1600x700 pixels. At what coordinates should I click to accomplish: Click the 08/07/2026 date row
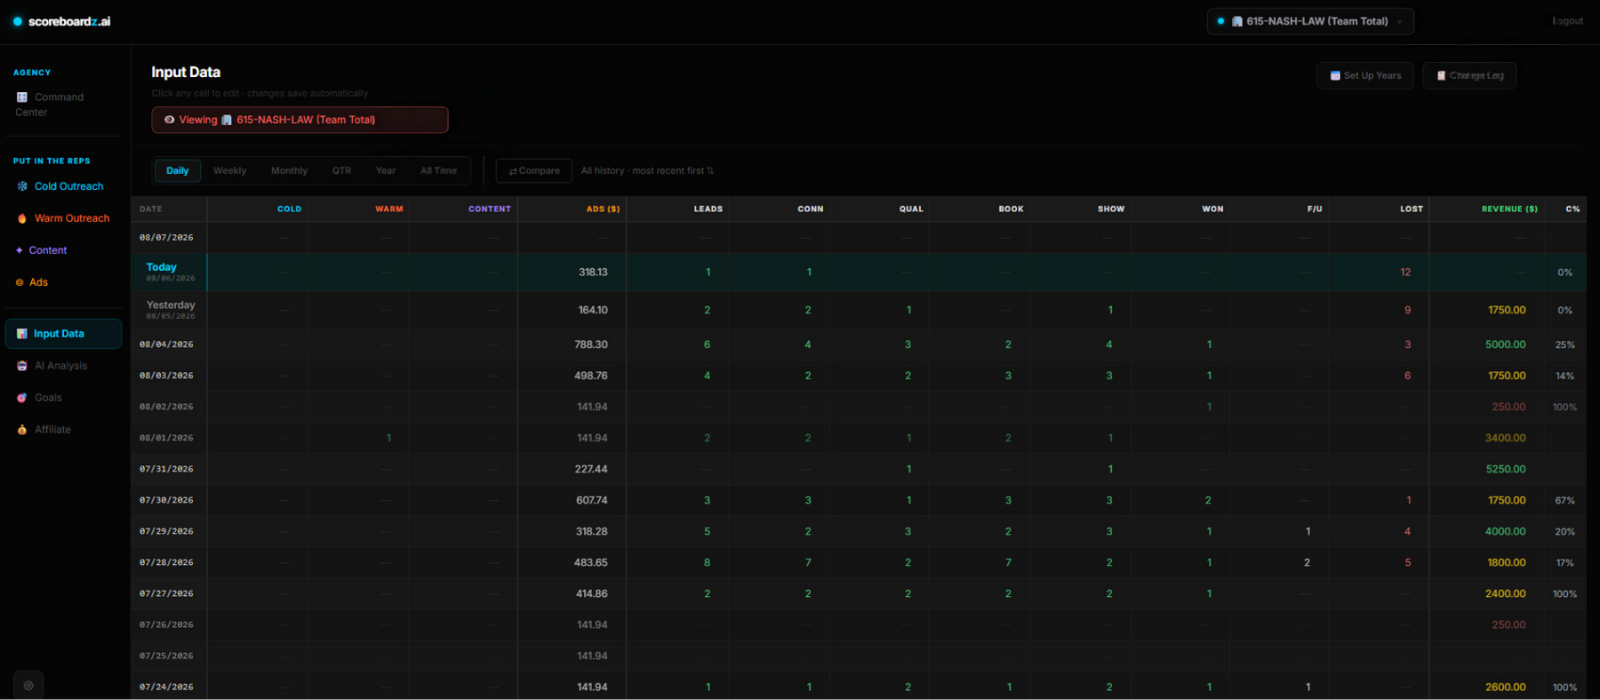(858, 237)
